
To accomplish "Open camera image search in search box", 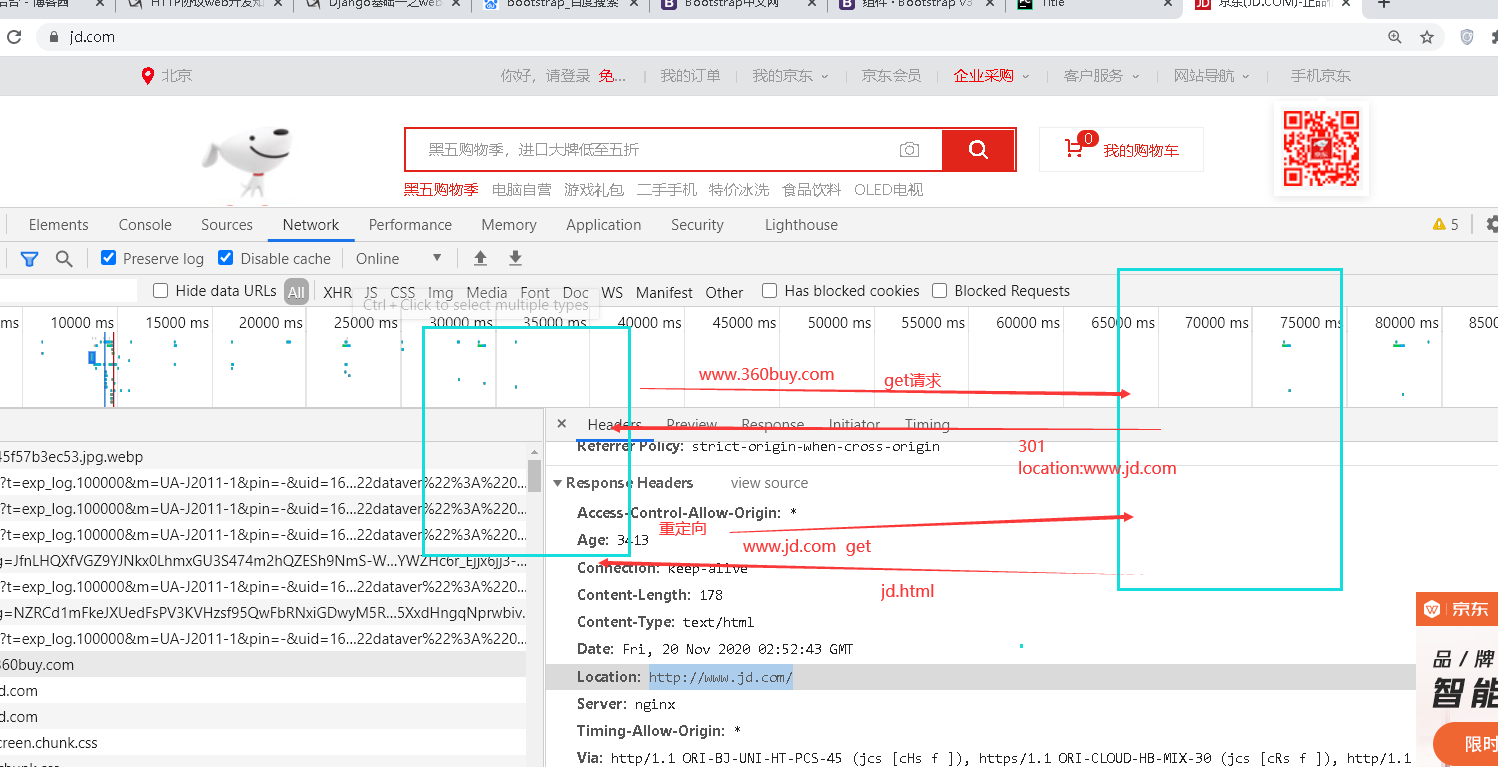I will point(909,150).
